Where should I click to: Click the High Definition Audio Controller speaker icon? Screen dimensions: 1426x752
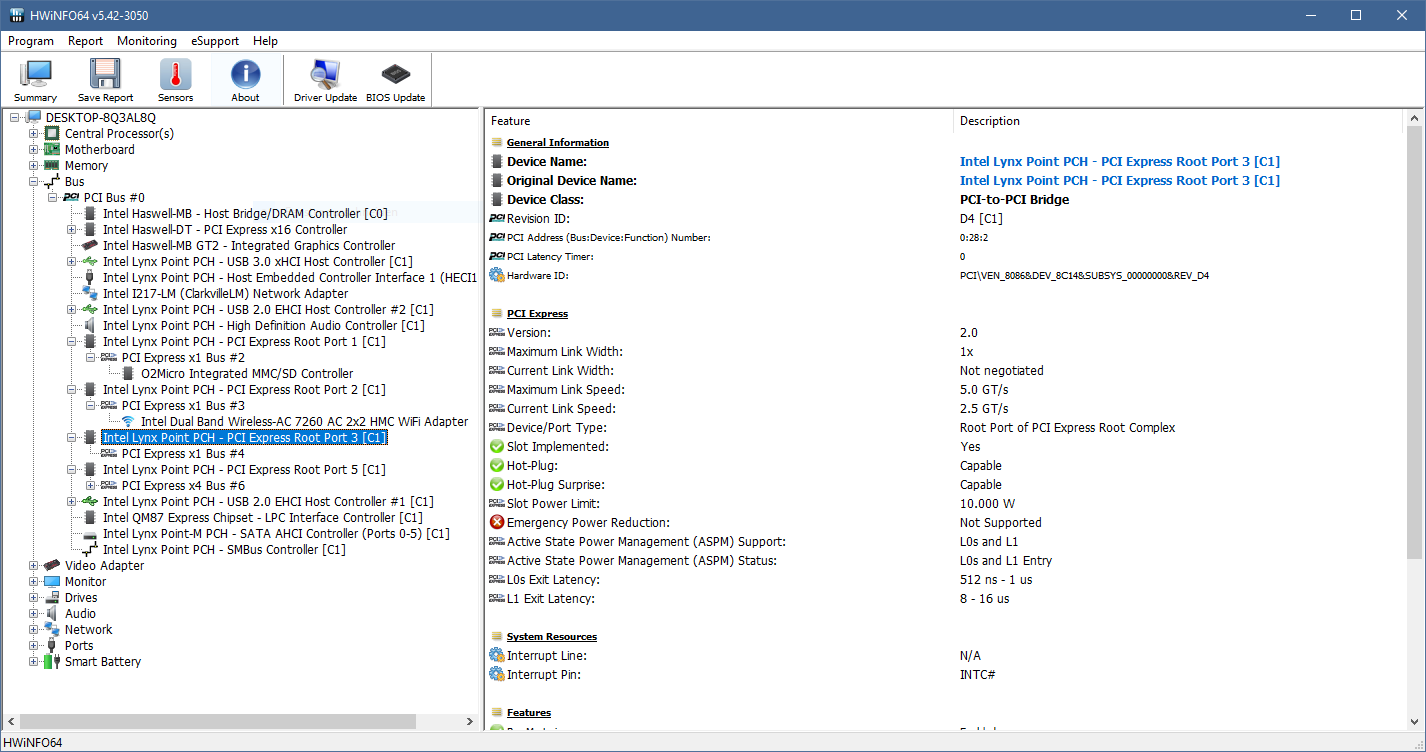point(91,326)
